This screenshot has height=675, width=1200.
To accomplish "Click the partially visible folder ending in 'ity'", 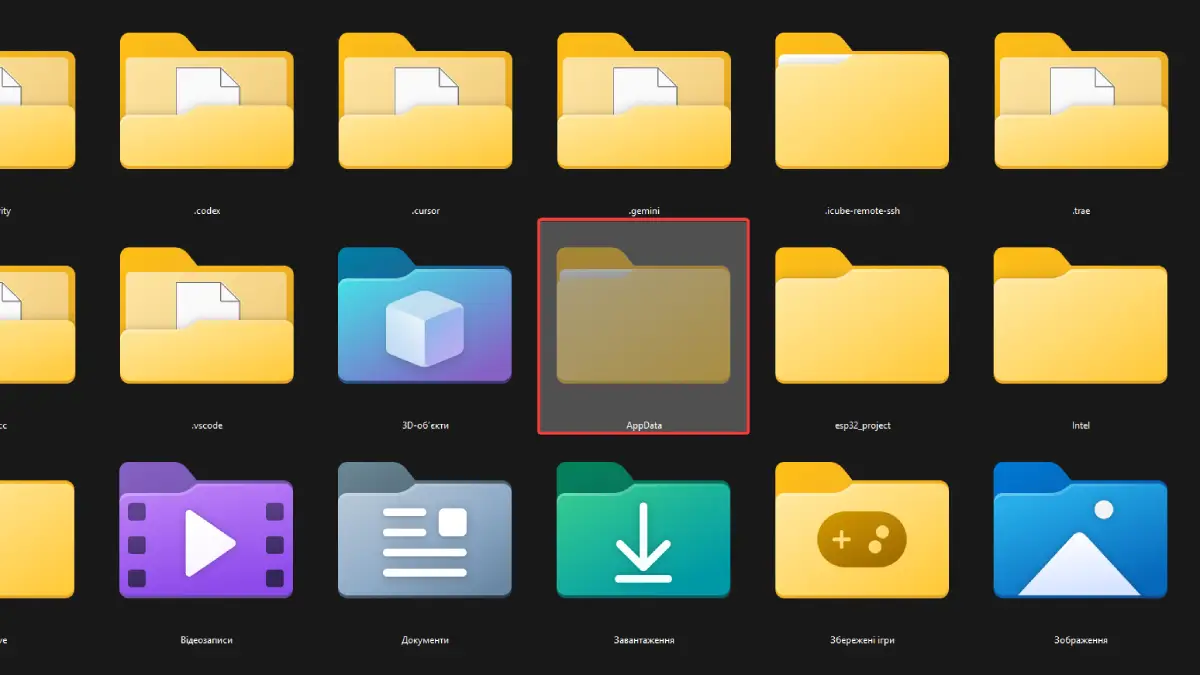I will [37, 101].
